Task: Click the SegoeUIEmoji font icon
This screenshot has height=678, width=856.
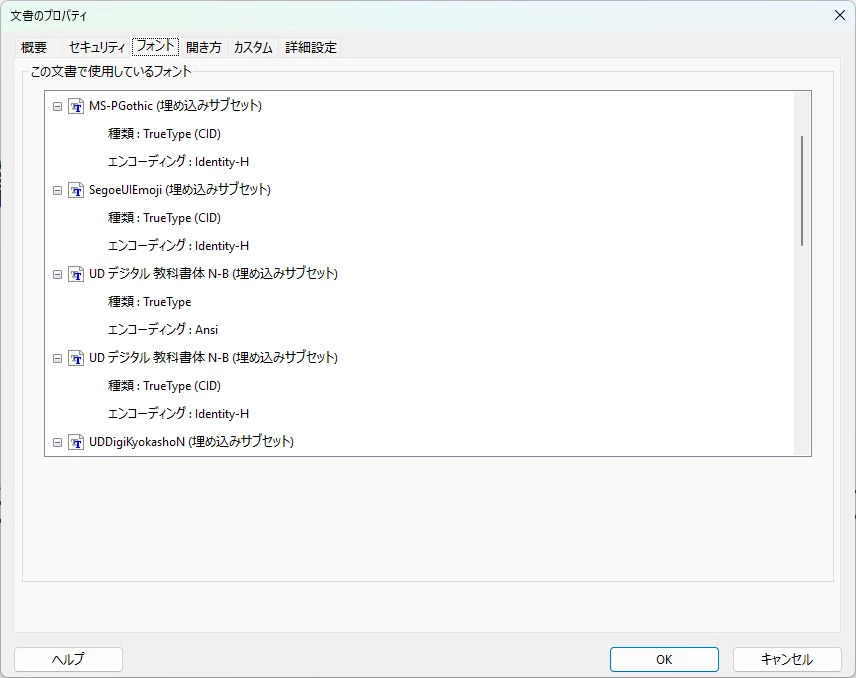Action: [76, 191]
